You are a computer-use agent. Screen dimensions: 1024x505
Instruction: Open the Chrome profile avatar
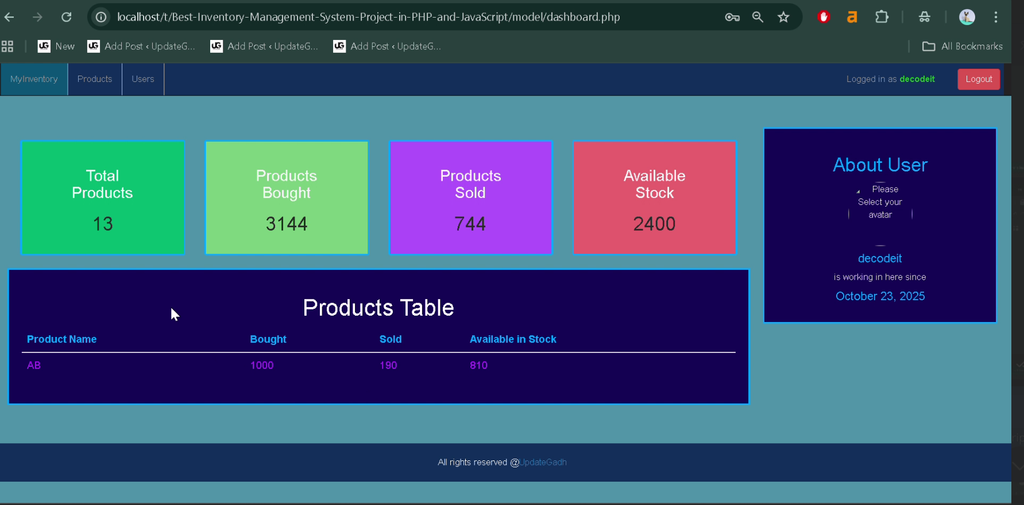tap(967, 17)
